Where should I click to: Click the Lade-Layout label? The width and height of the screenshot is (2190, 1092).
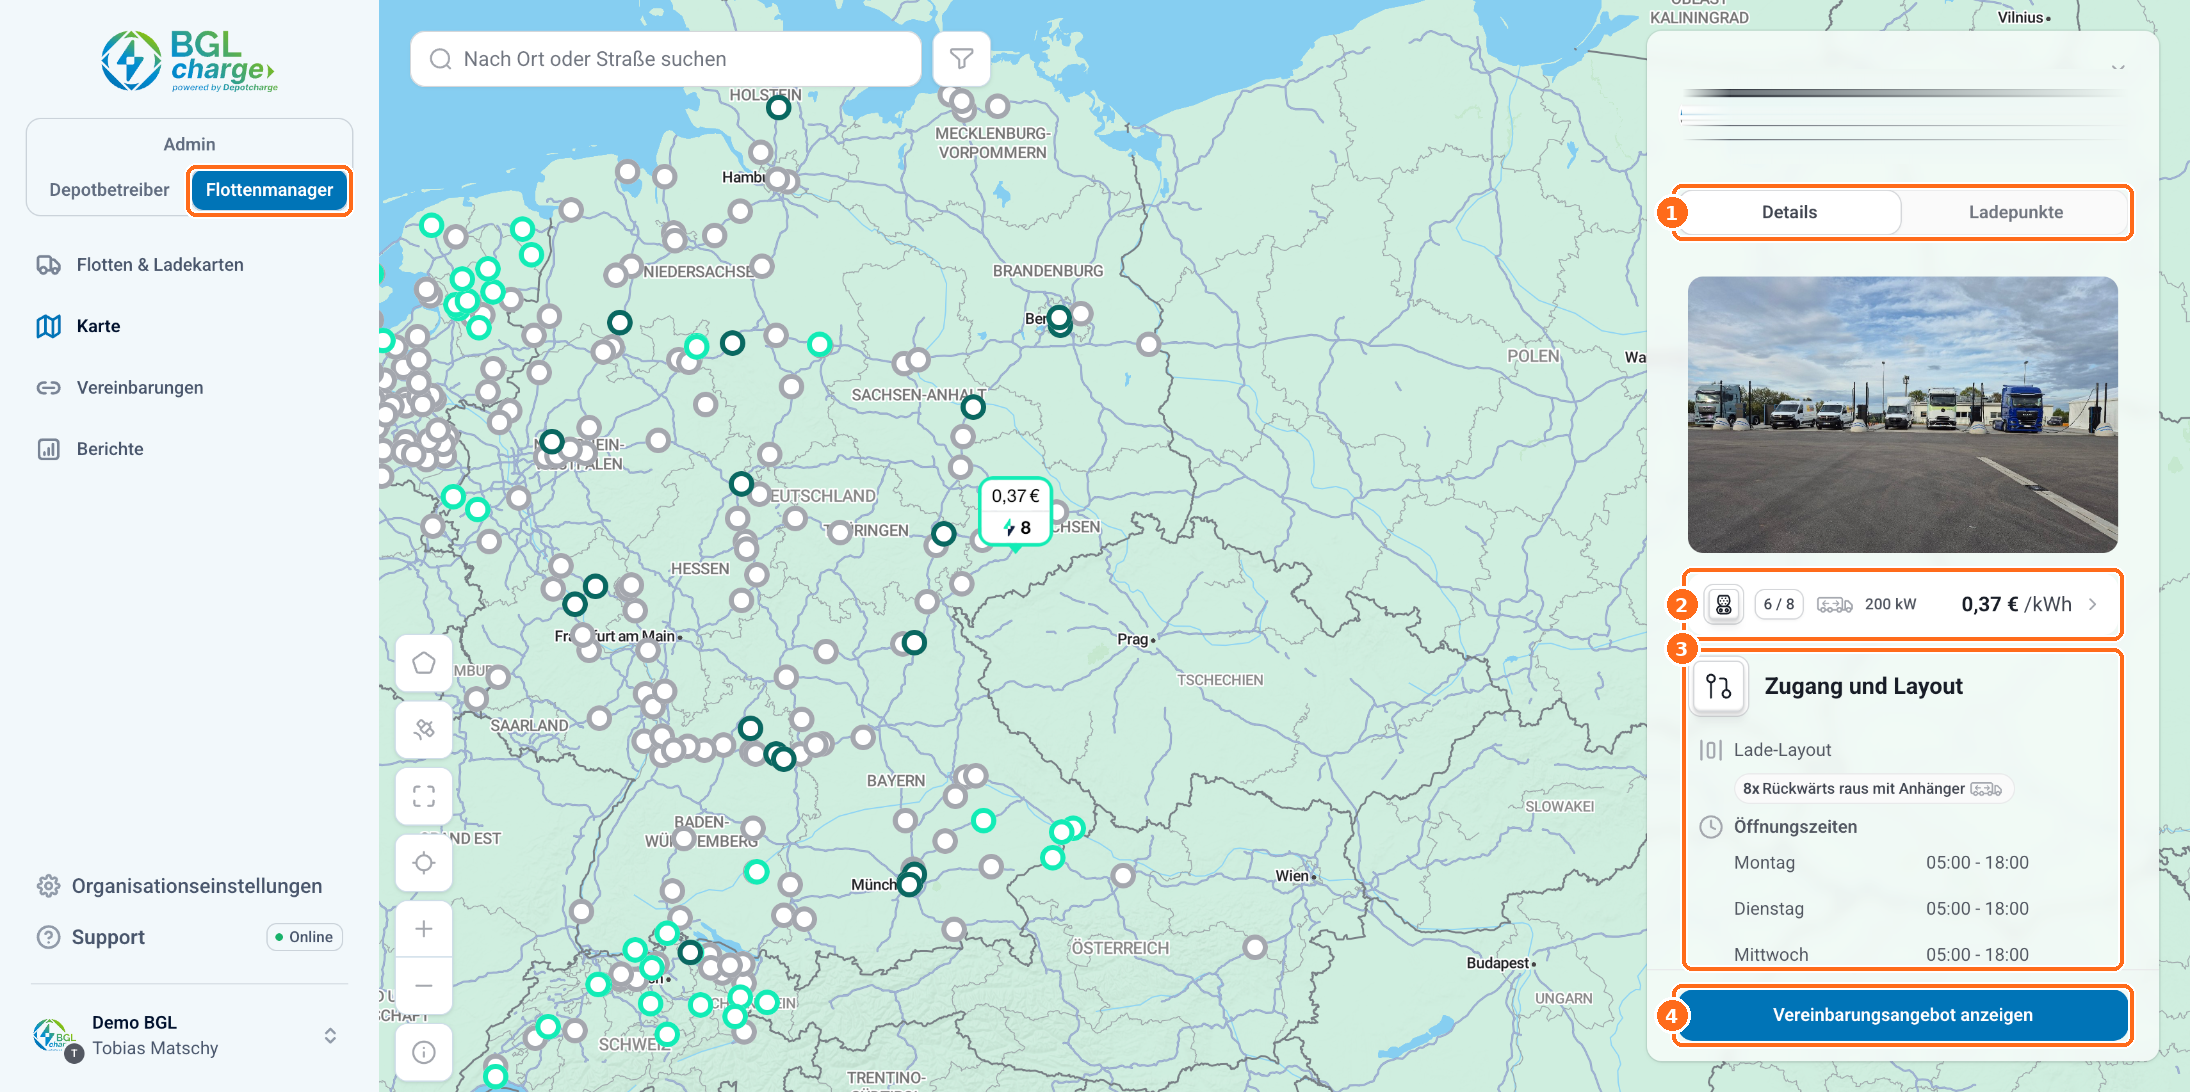pos(1782,750)
